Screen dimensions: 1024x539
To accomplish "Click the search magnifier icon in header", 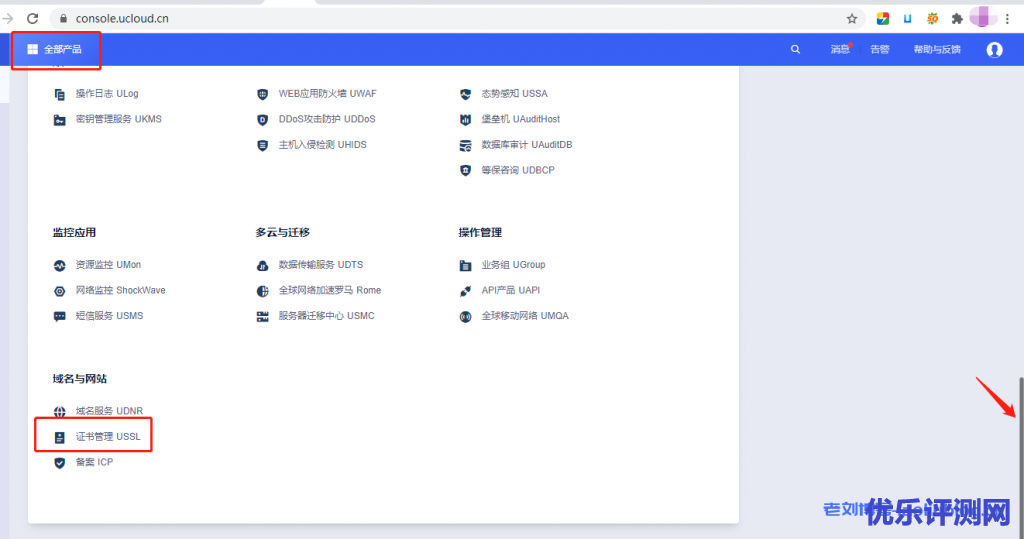I will tap(795, 50).
